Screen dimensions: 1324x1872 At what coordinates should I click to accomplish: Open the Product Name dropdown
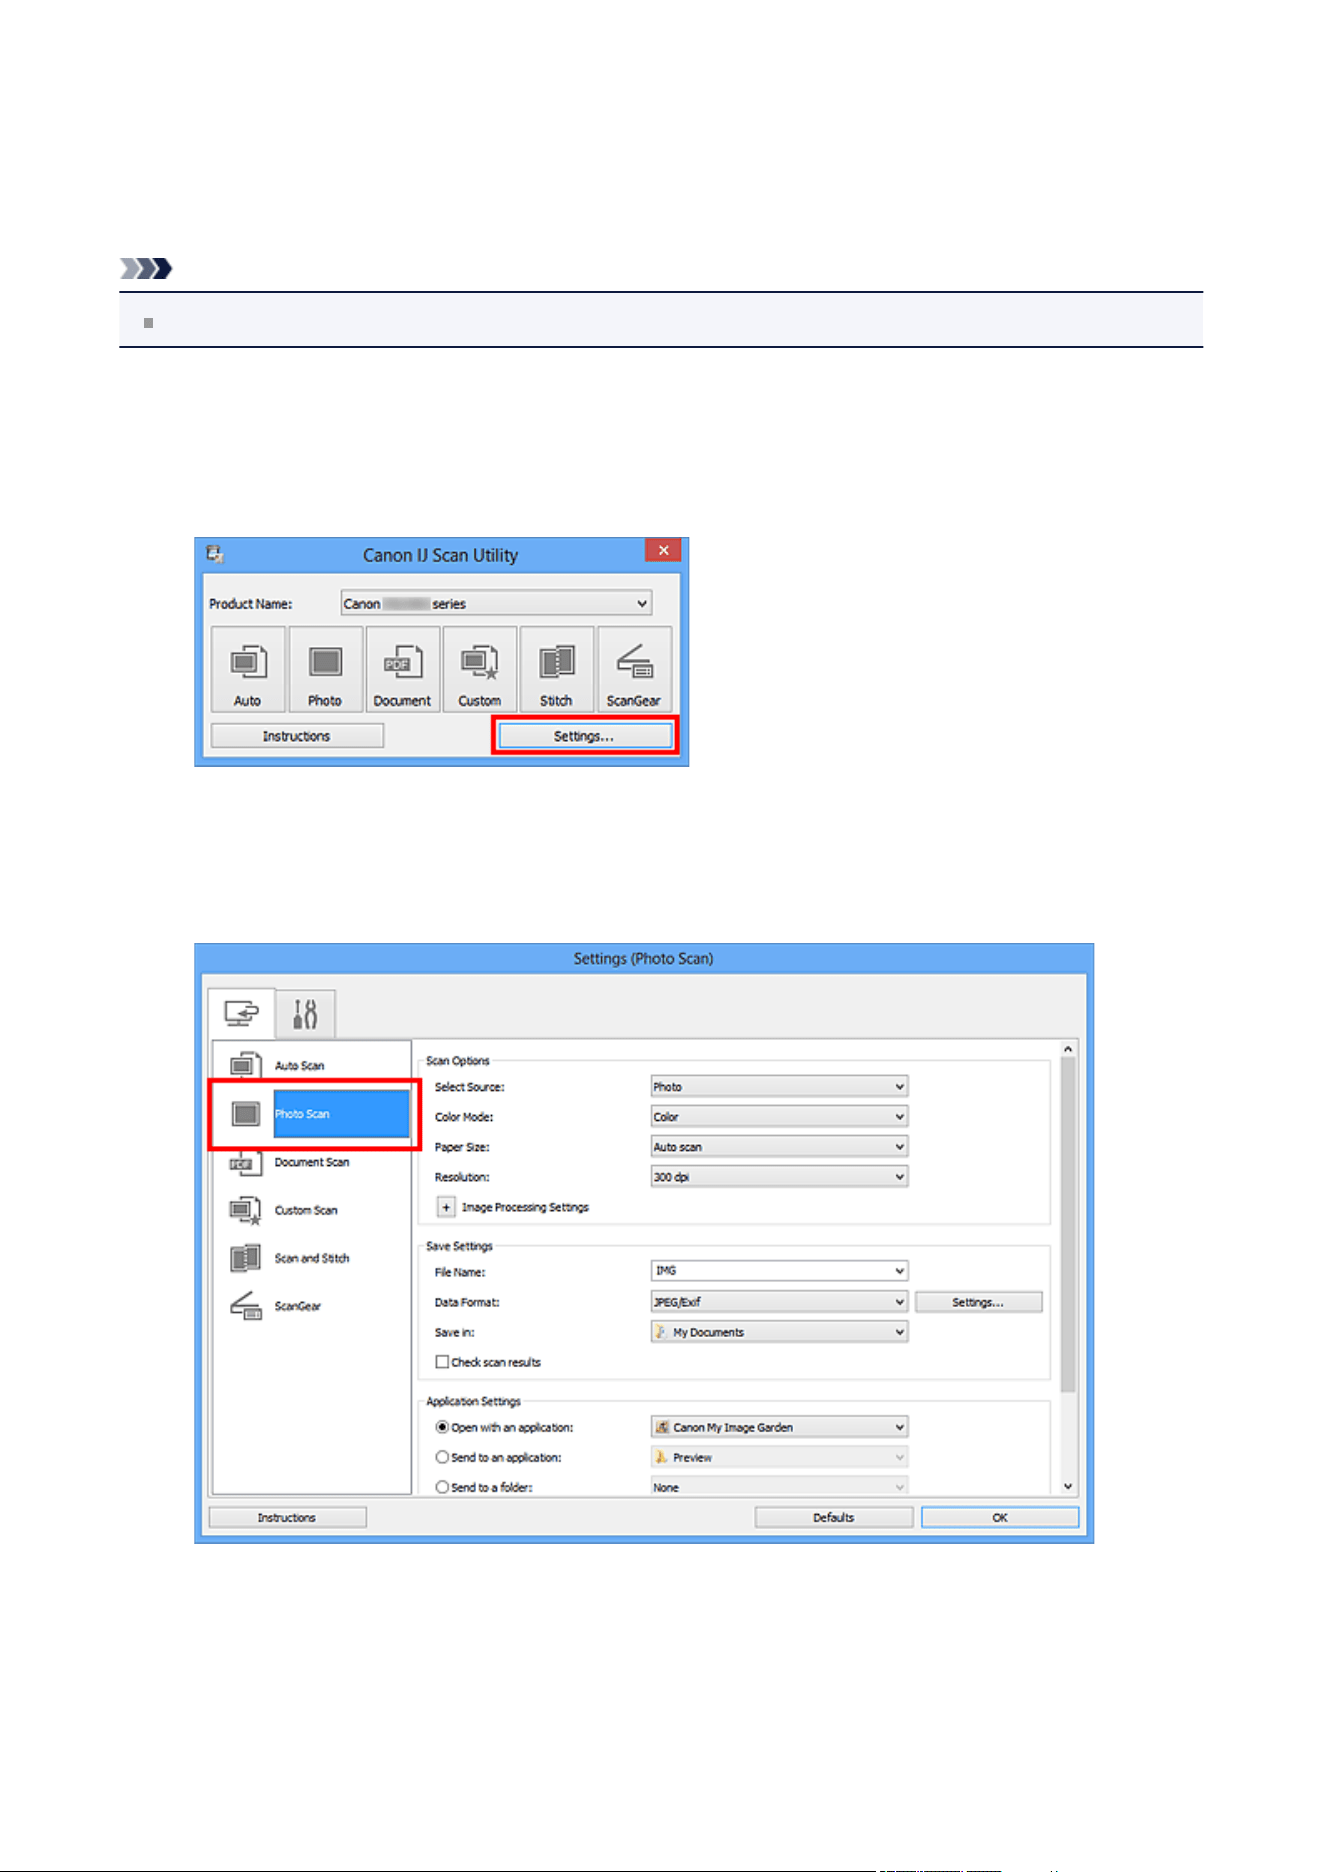point(496,604)
